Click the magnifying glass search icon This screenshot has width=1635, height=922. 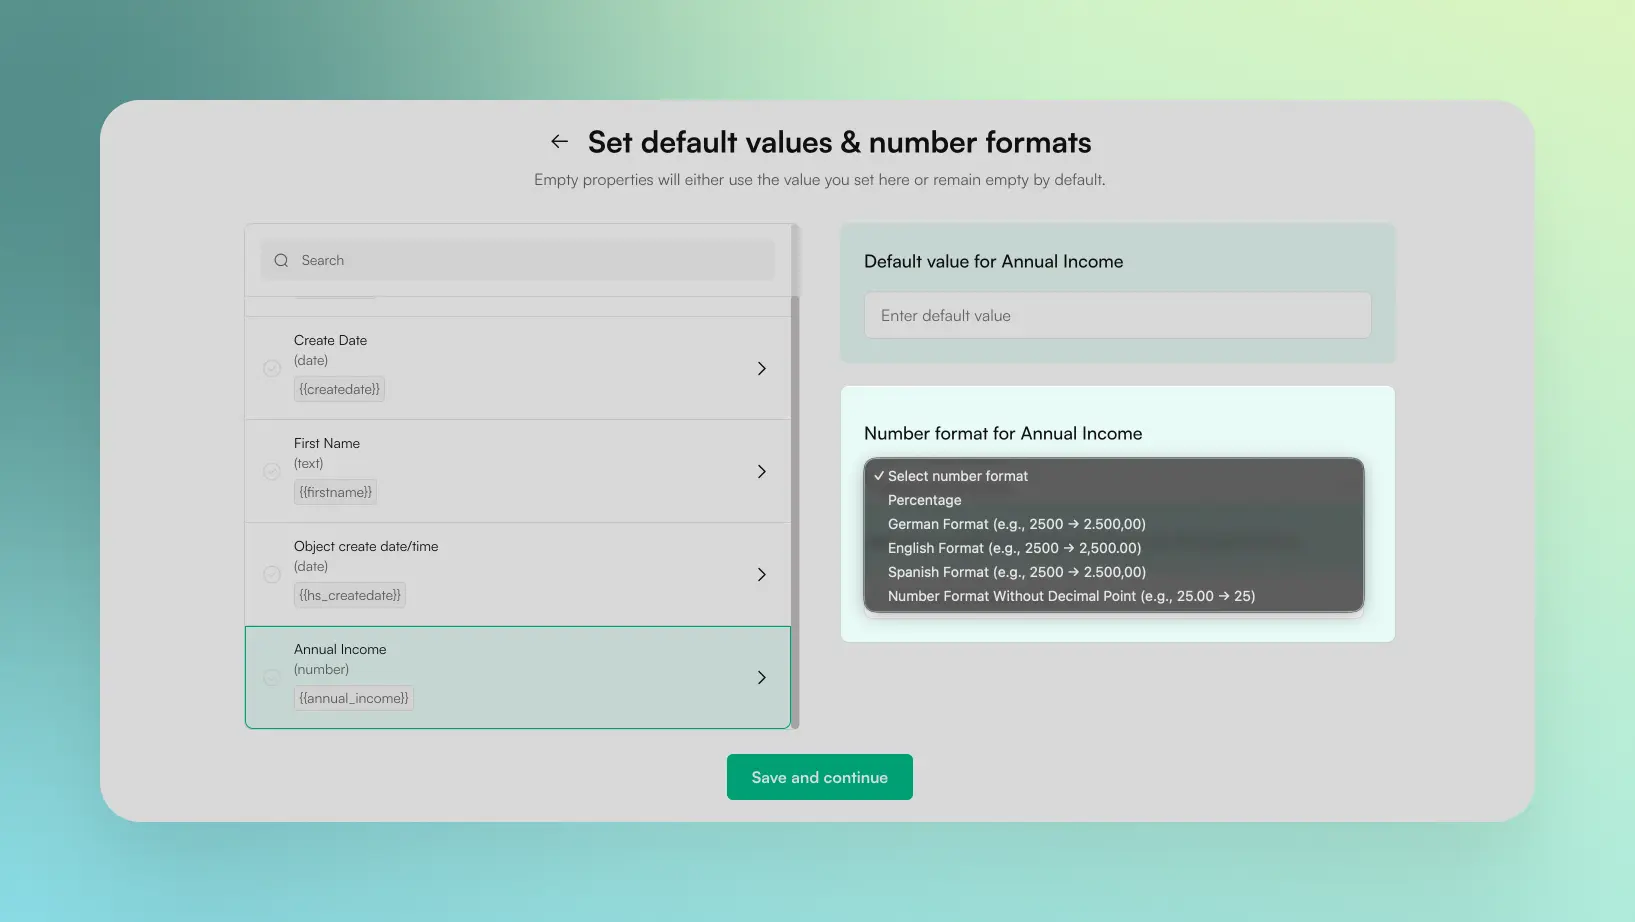coord(281,260)
